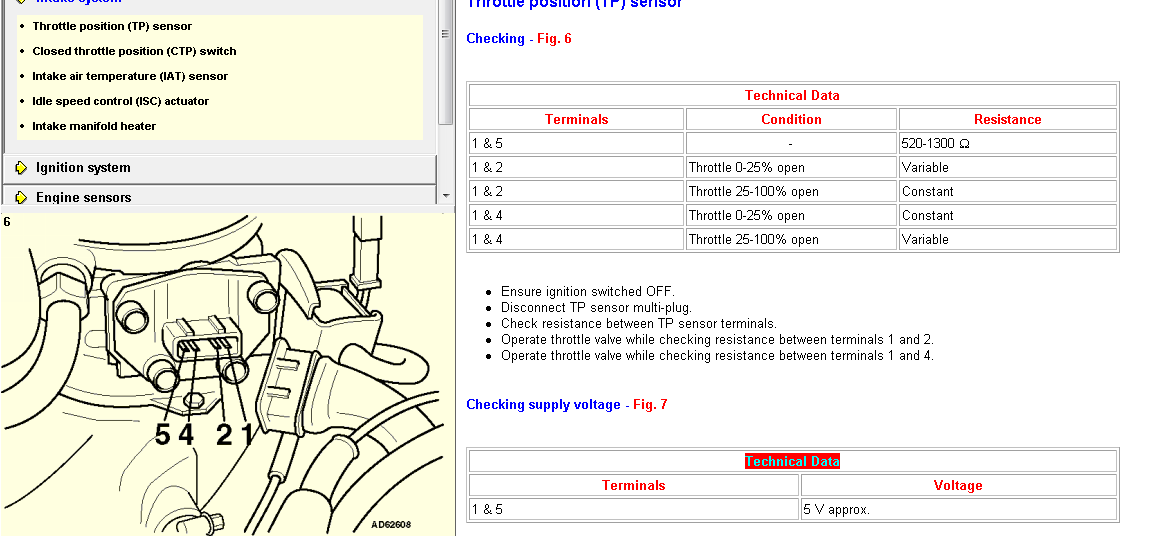Select the 520-1300 Ω resistance cell

coord(1008,144)
